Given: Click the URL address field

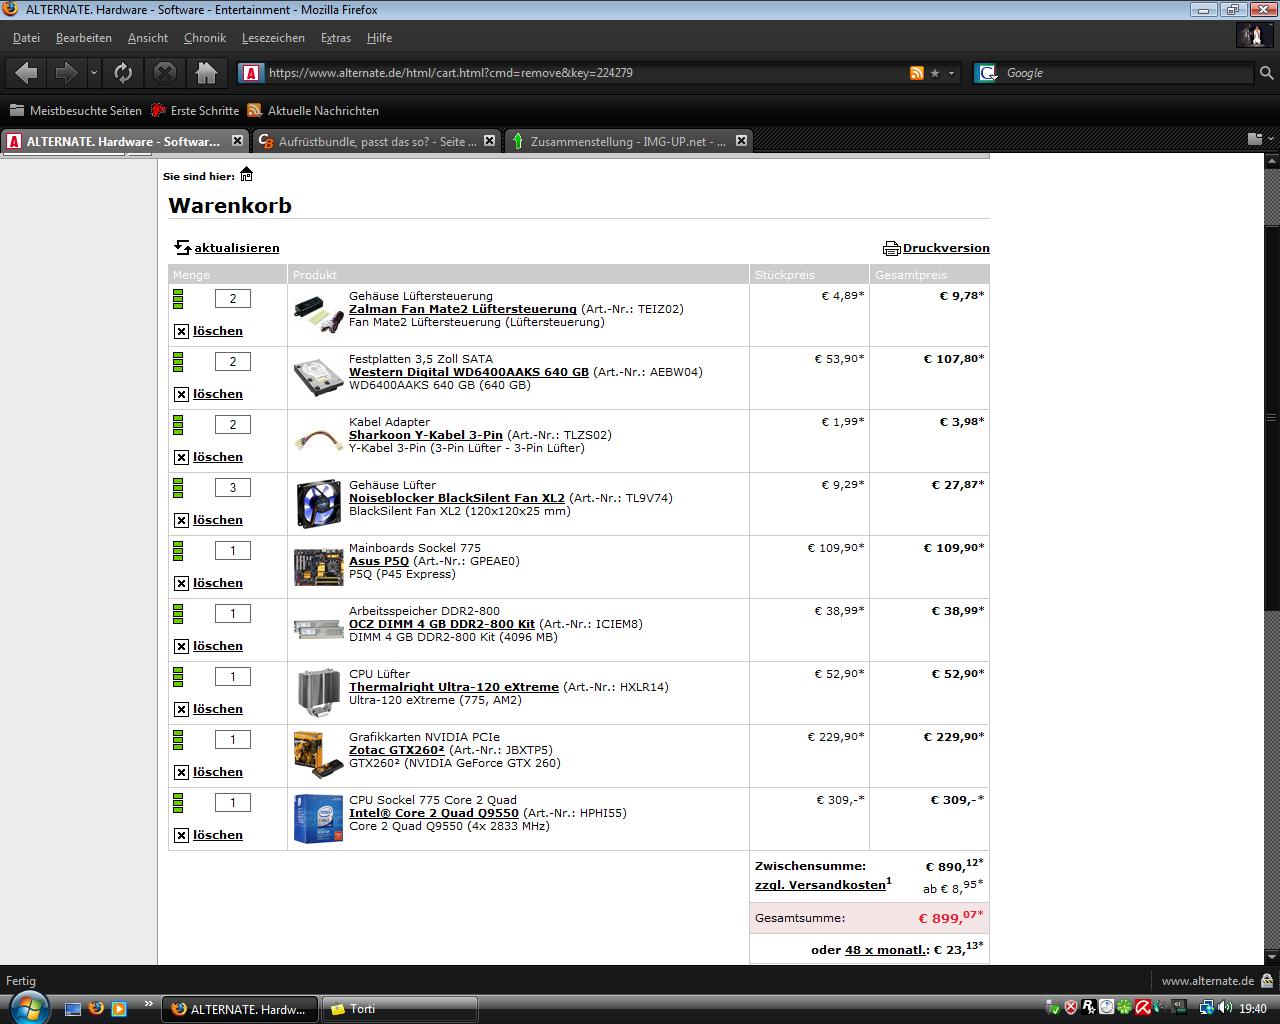Looking at the screenshot, I should click(x=585, y=73).
